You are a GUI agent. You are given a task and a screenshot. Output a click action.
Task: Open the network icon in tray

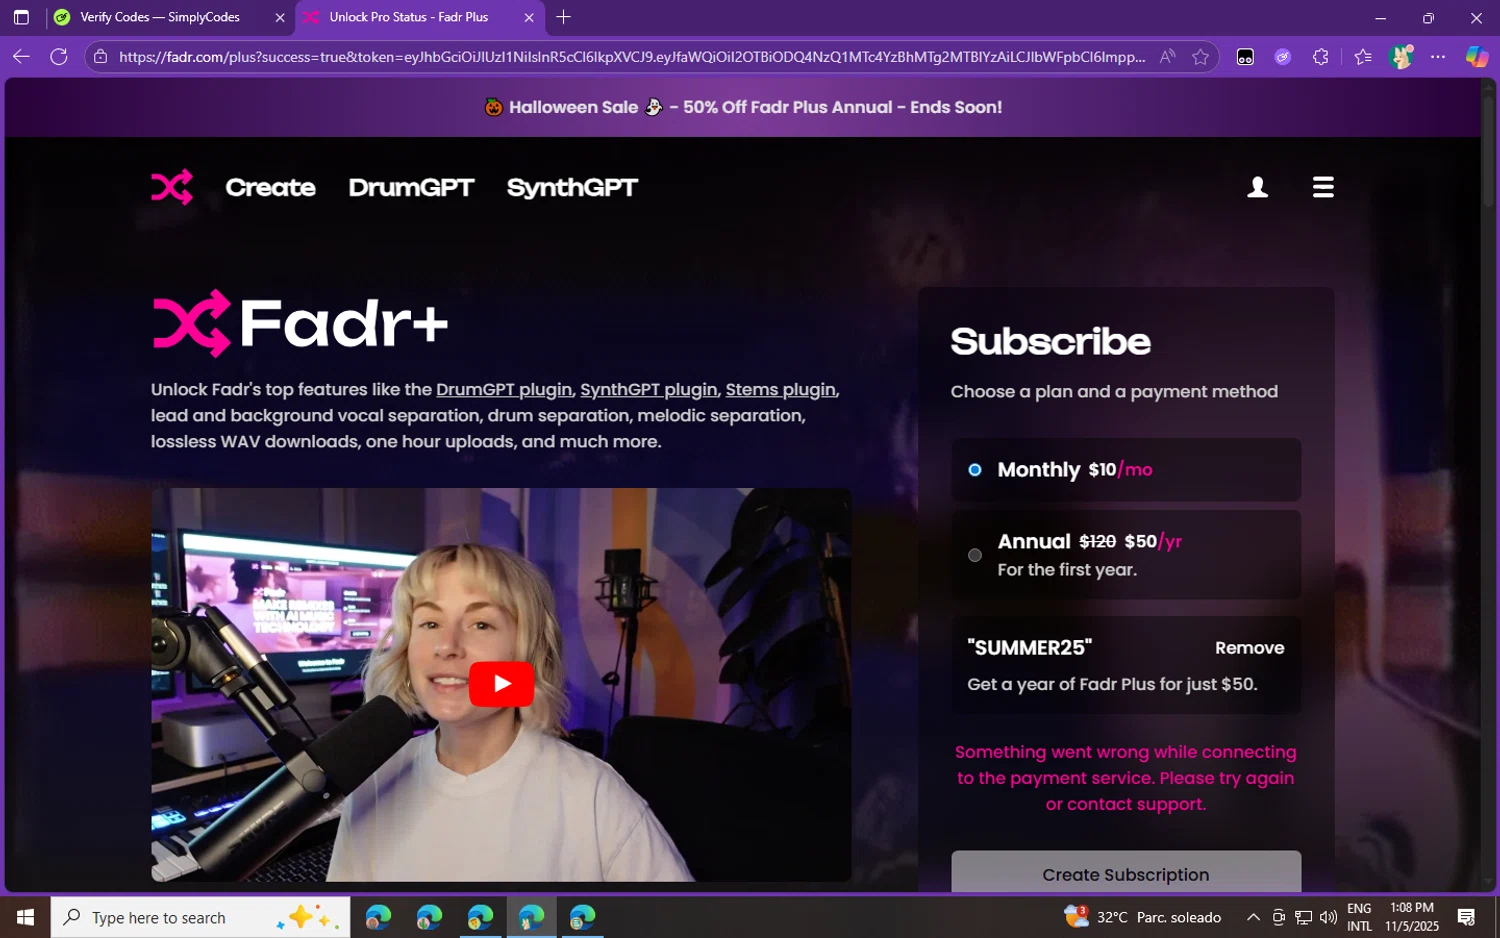click(x=1303, y=917)
